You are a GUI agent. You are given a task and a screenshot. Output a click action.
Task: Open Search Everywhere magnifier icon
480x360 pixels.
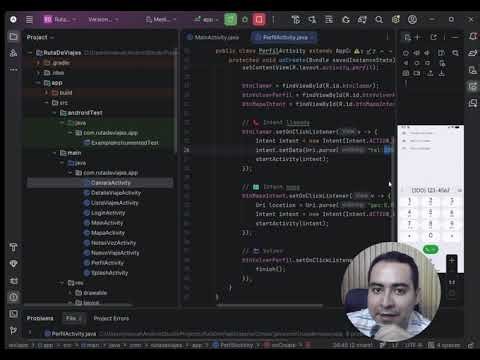pos(379,20)
